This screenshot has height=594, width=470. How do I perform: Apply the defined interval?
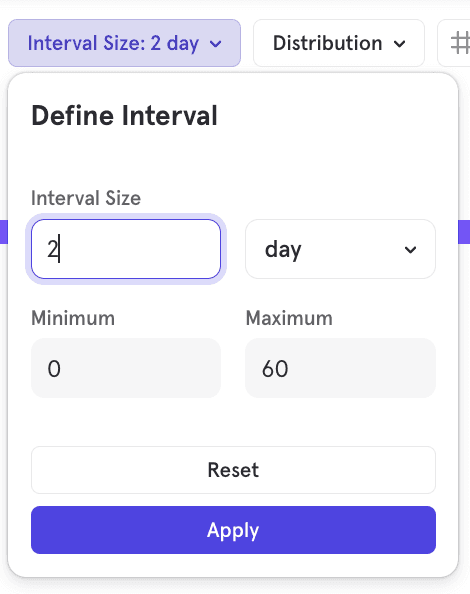(x=233, y=530)
